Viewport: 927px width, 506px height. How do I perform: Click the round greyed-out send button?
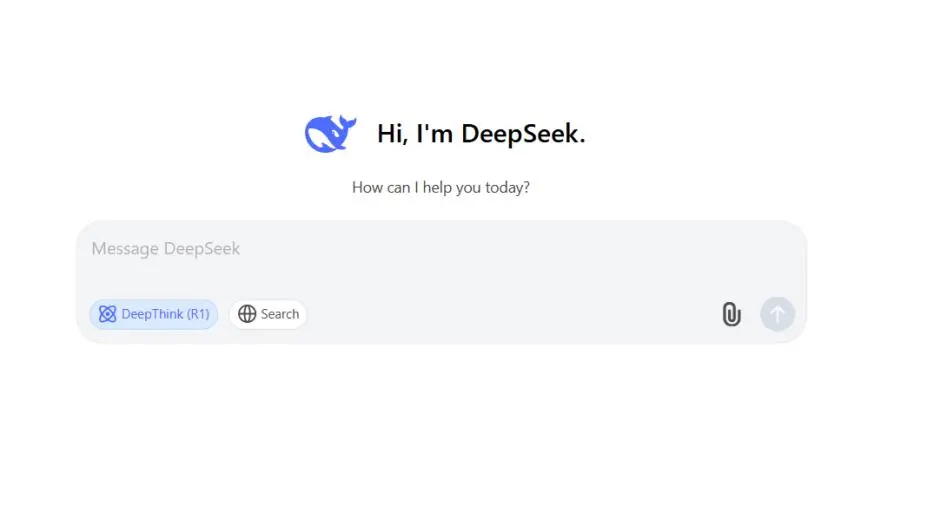coord(777,314)
